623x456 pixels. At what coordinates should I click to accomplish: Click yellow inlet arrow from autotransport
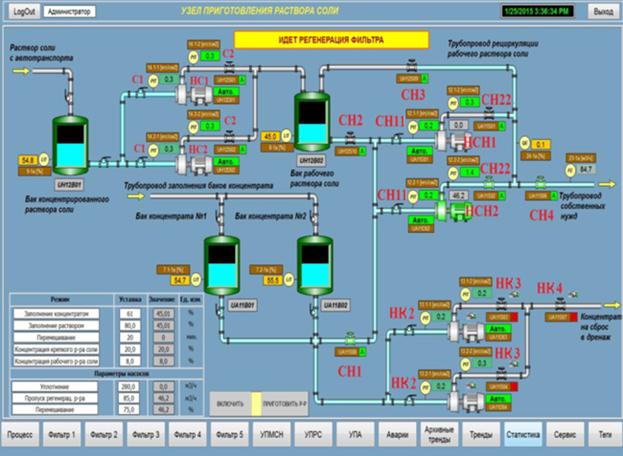tap(21, 71)
